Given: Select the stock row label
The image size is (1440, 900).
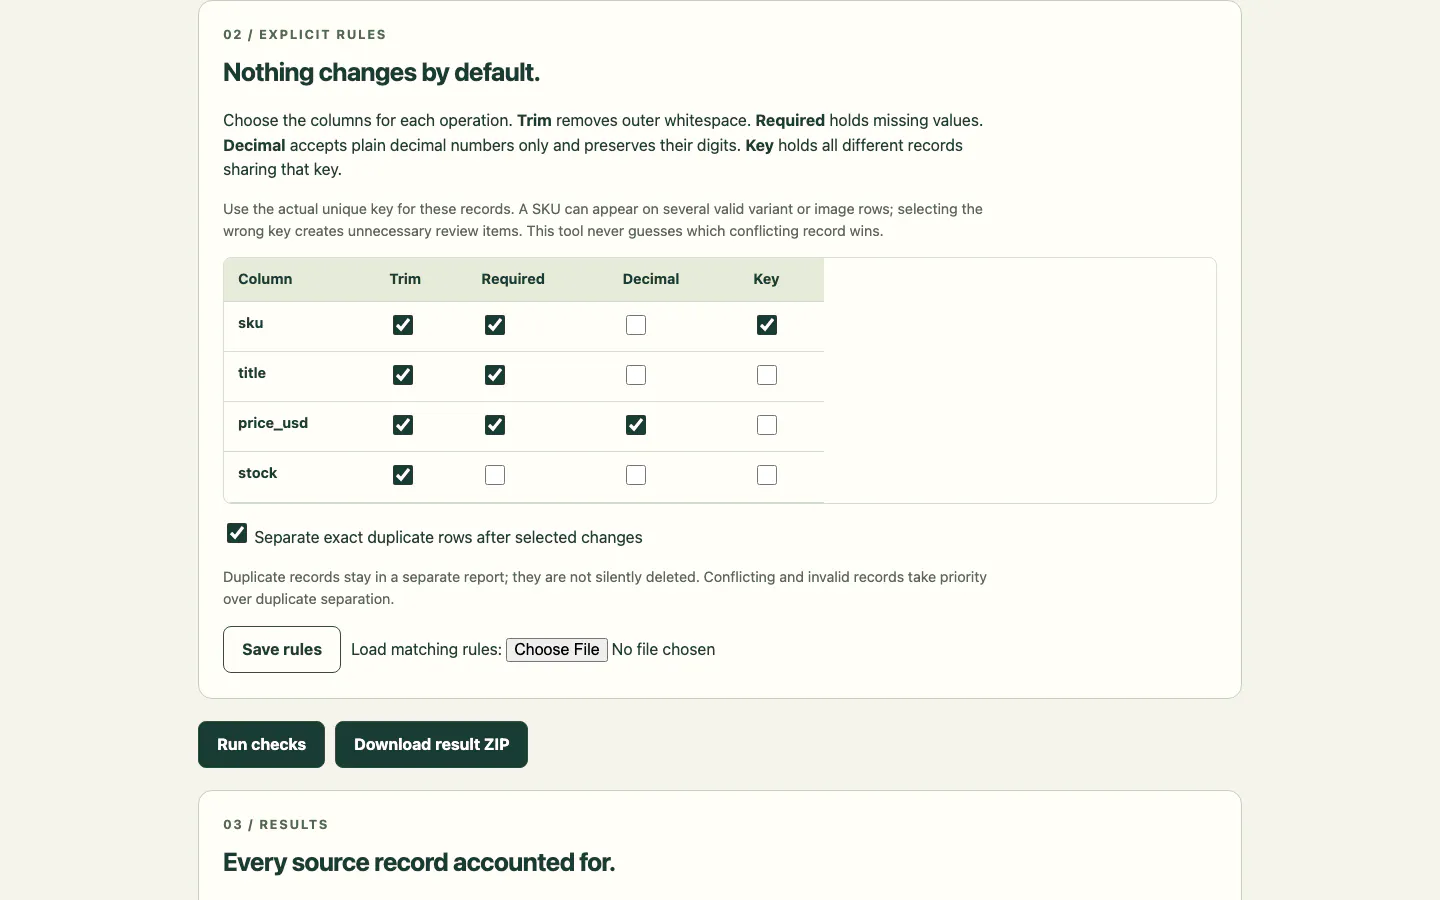Looking at the screenshot, I should pyautogui.click(x=258, y=473).
